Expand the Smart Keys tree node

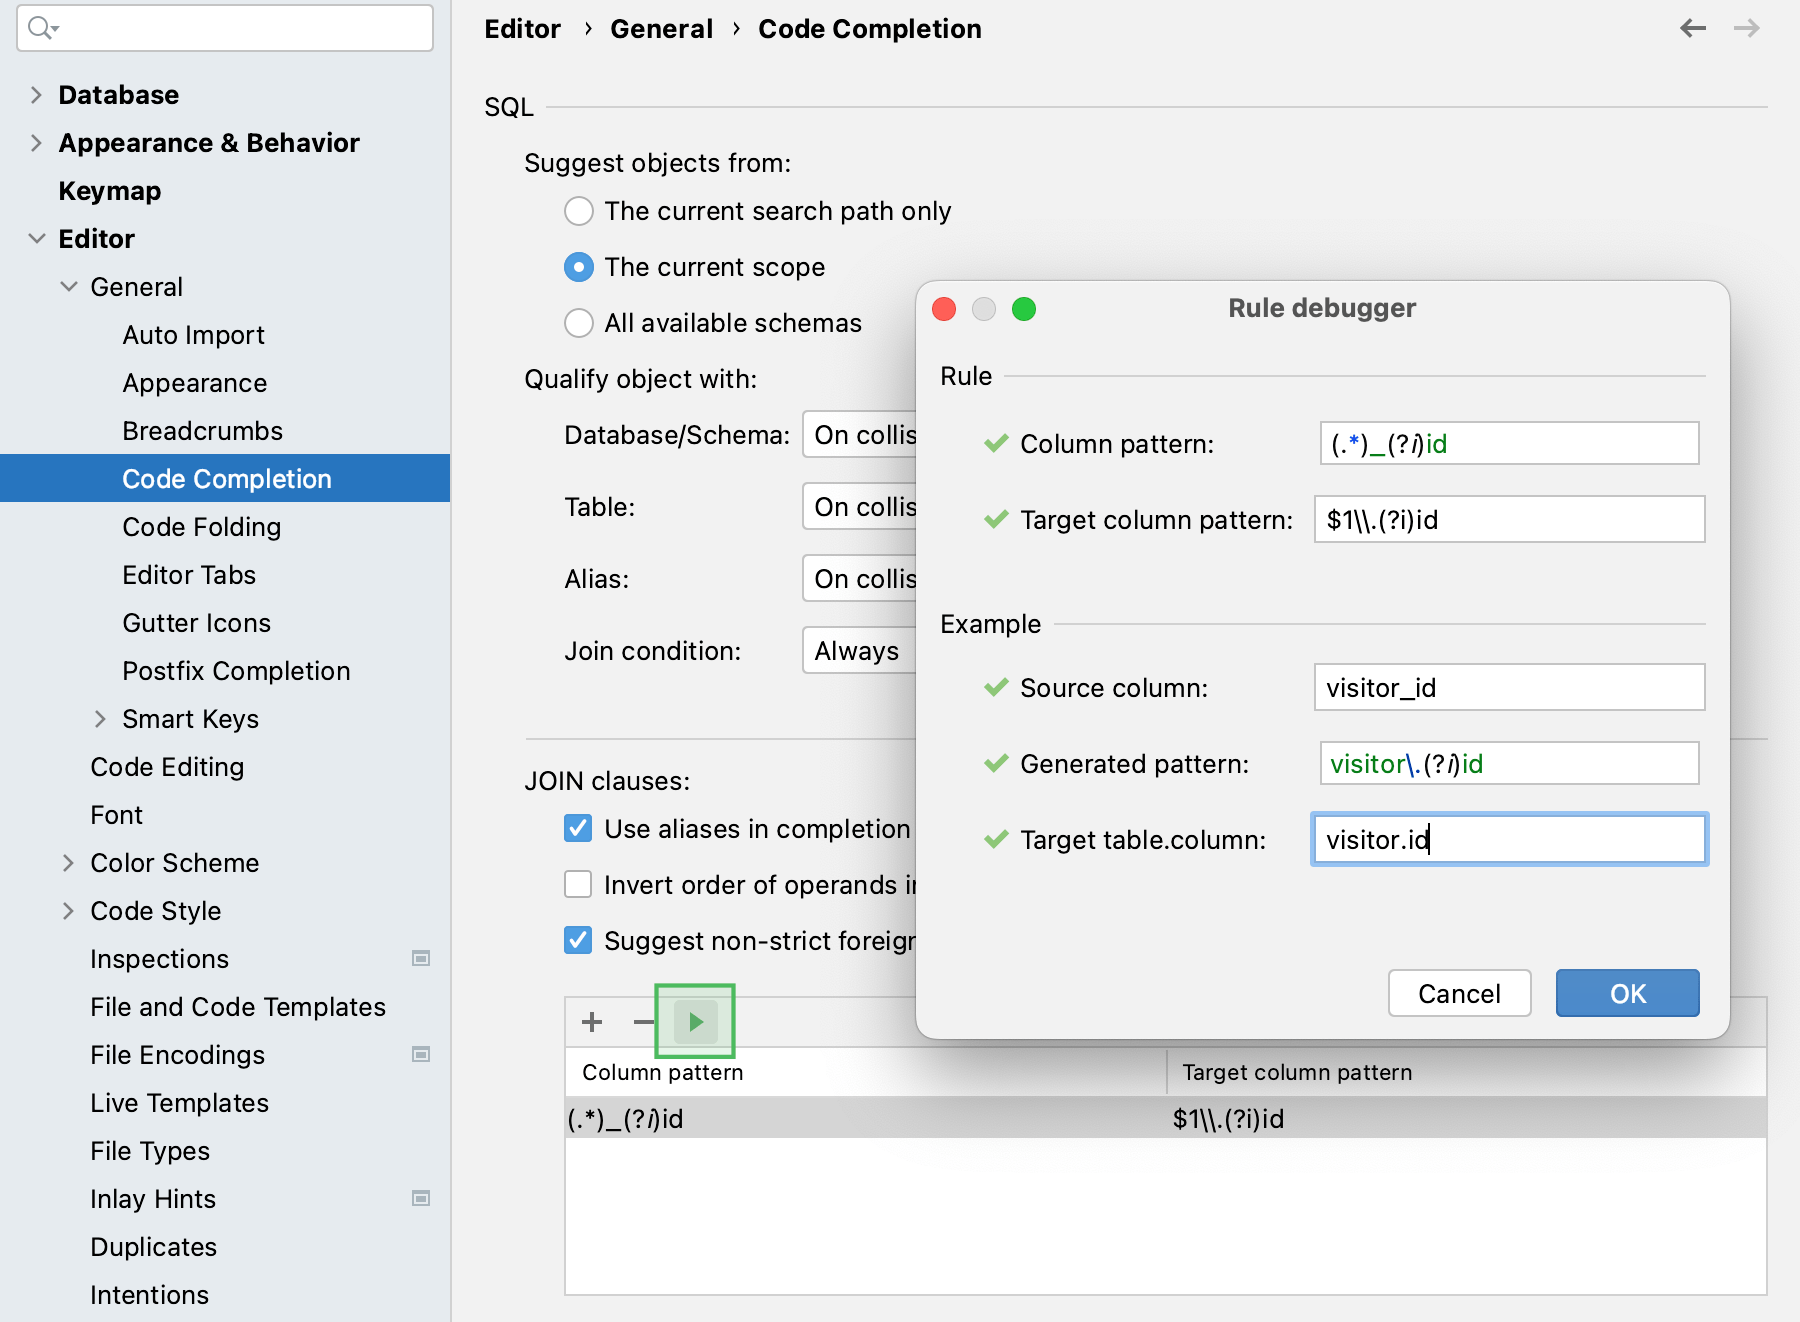click(x=100, y=718)
